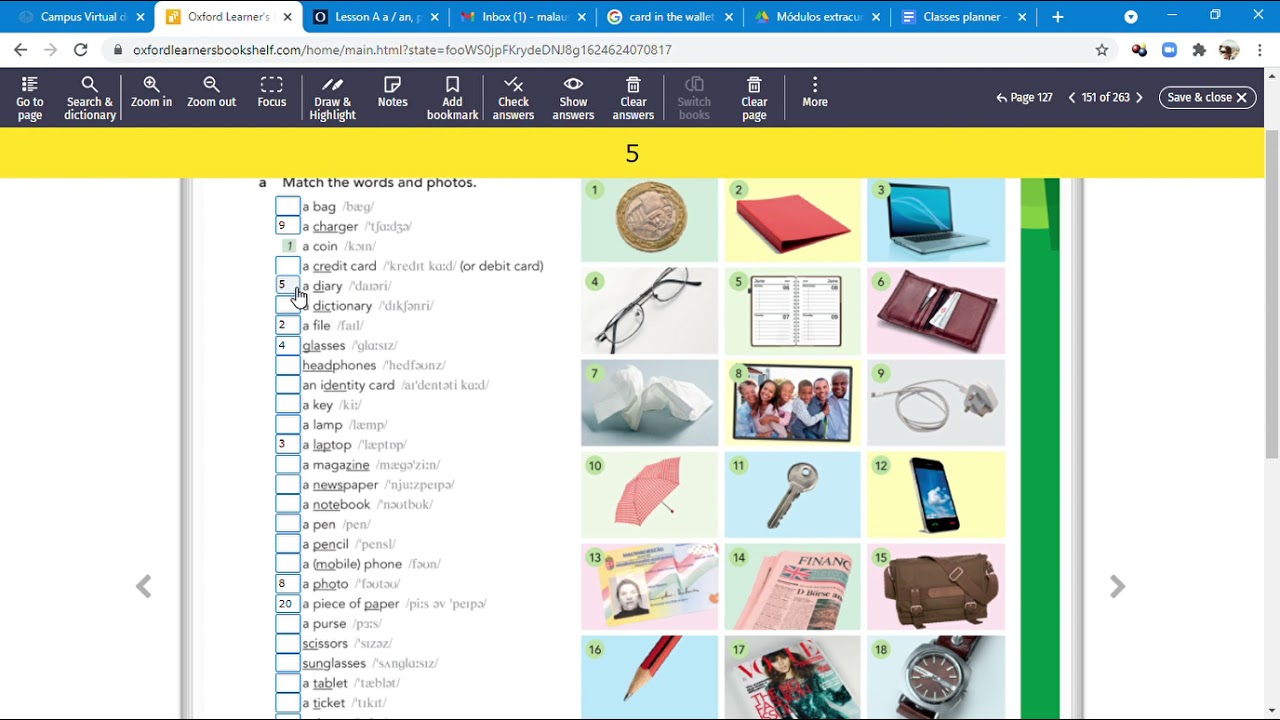Click the page vertical scrollbar
This screenshot has width=1280, height=720.
(x=1272, y=294)
